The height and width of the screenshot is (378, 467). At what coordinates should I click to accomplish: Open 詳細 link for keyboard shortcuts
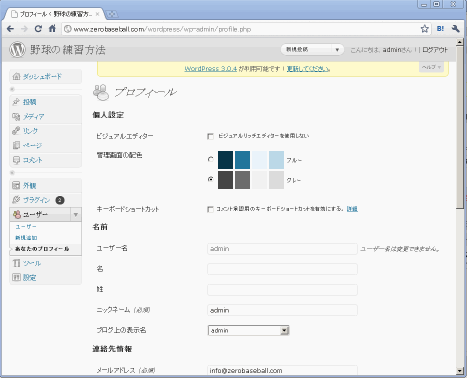352,209
